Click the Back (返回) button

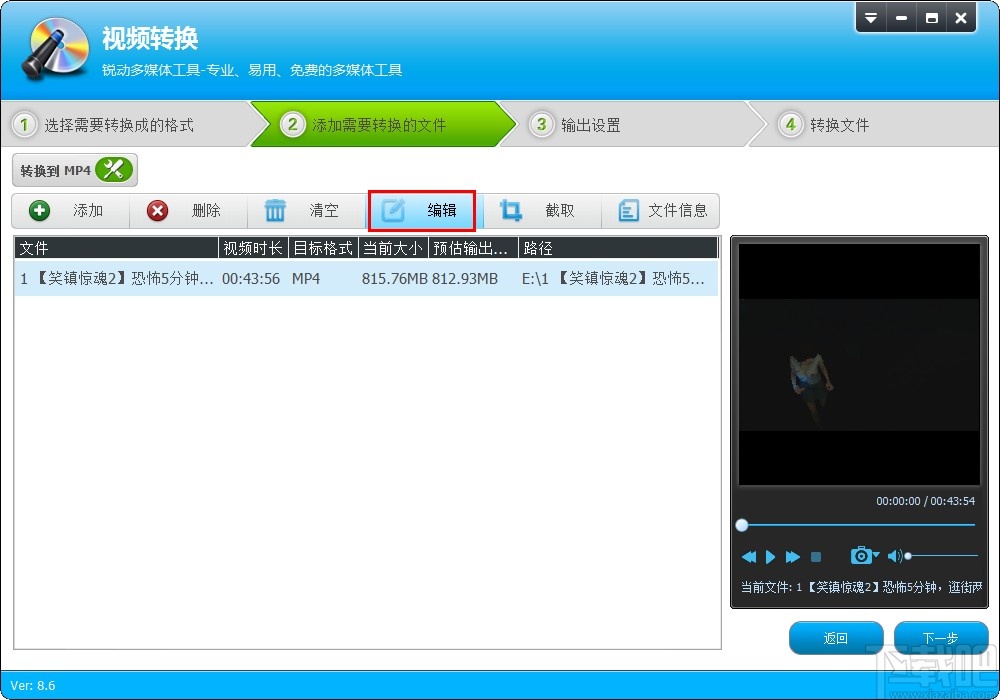pyautogui.click(x=835, y=638)
